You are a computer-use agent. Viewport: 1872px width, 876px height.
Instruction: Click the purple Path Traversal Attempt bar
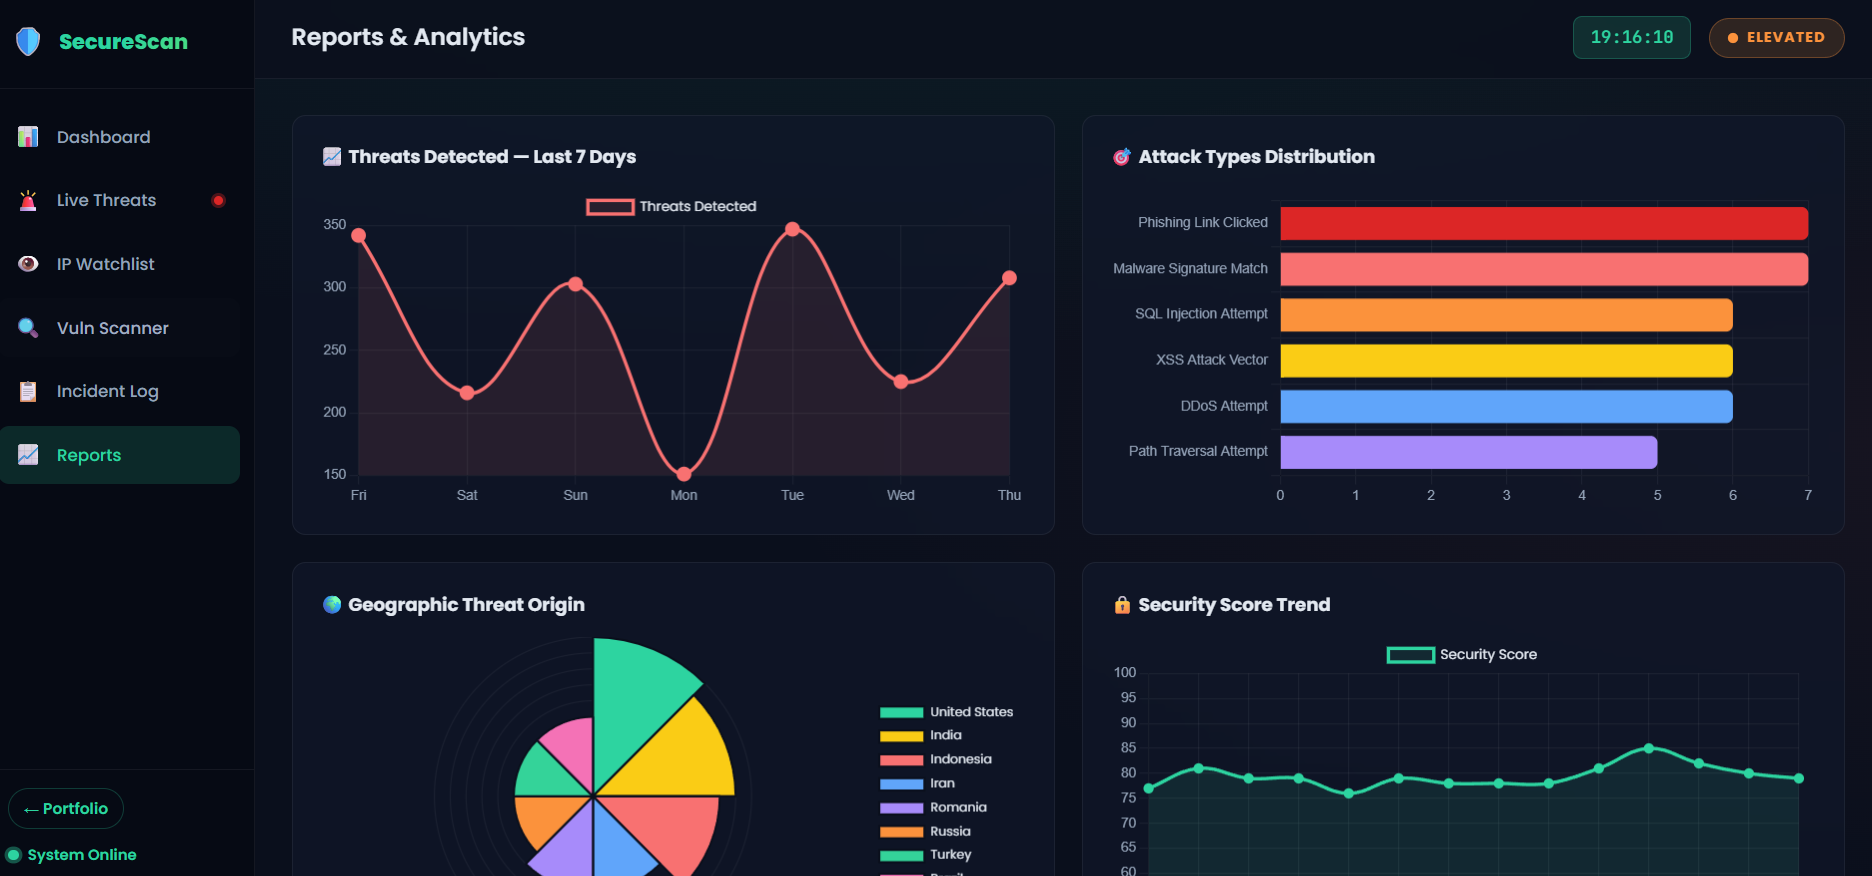click(x=1469, y=452)
